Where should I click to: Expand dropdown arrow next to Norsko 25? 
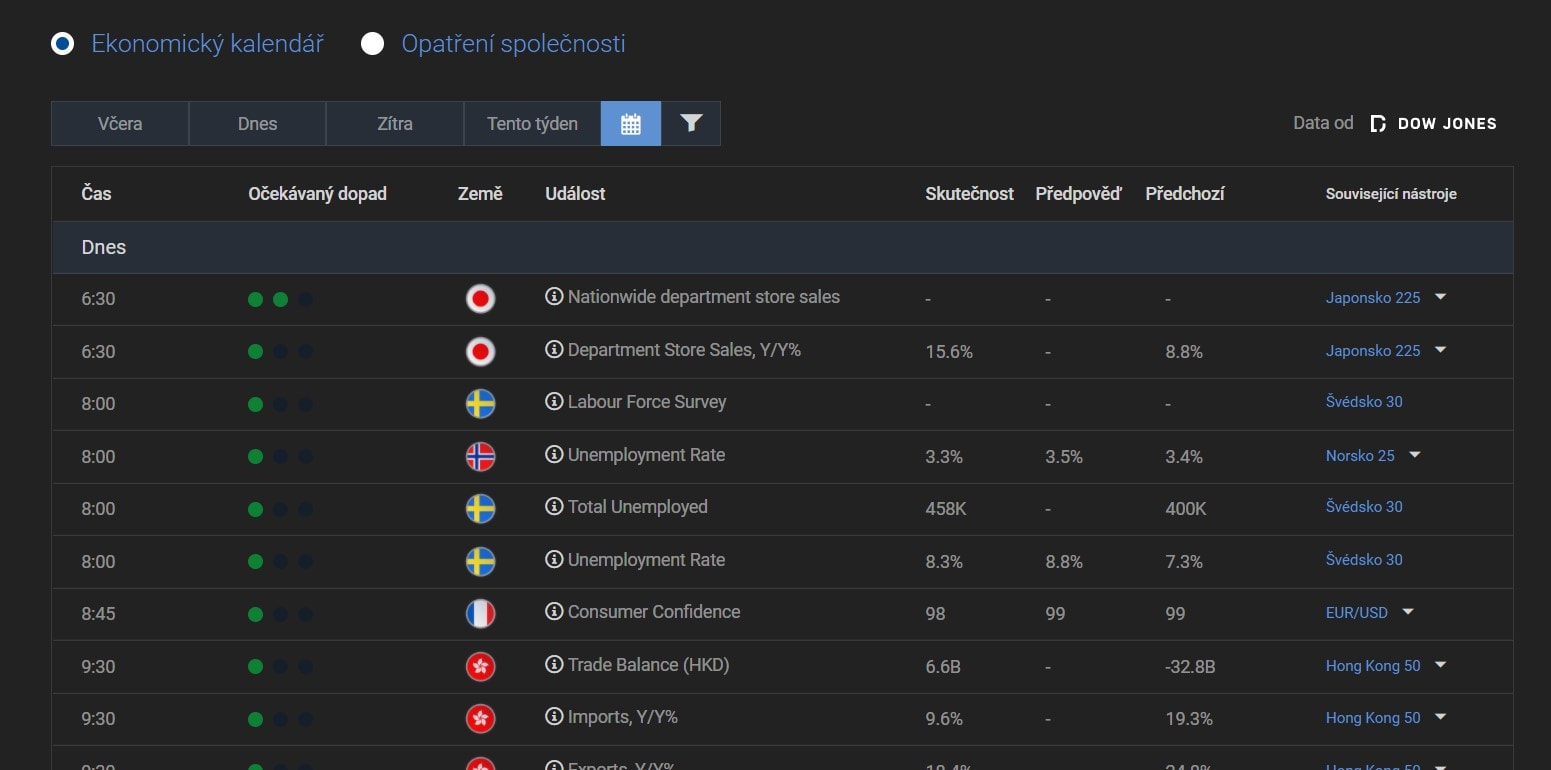(1415, 455)
